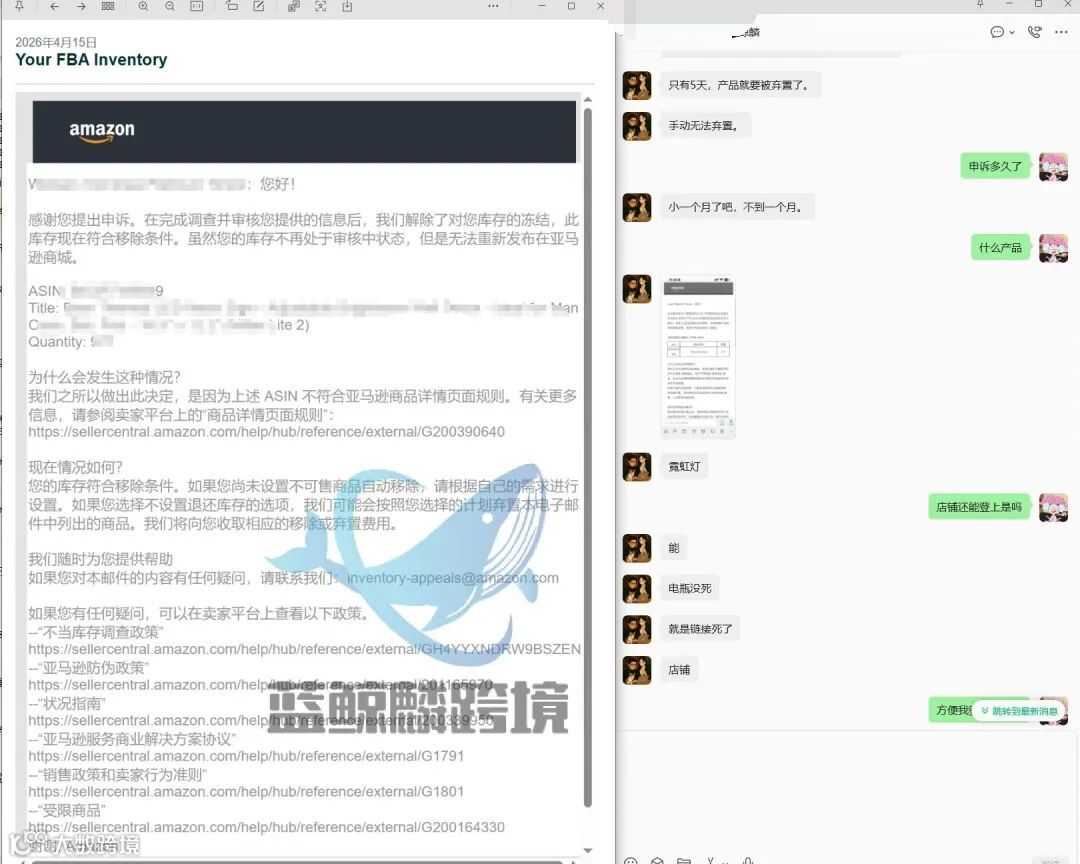Select sent message '什么产品'
Viewport: 1080px width, 864px height.
[1000, 247]
